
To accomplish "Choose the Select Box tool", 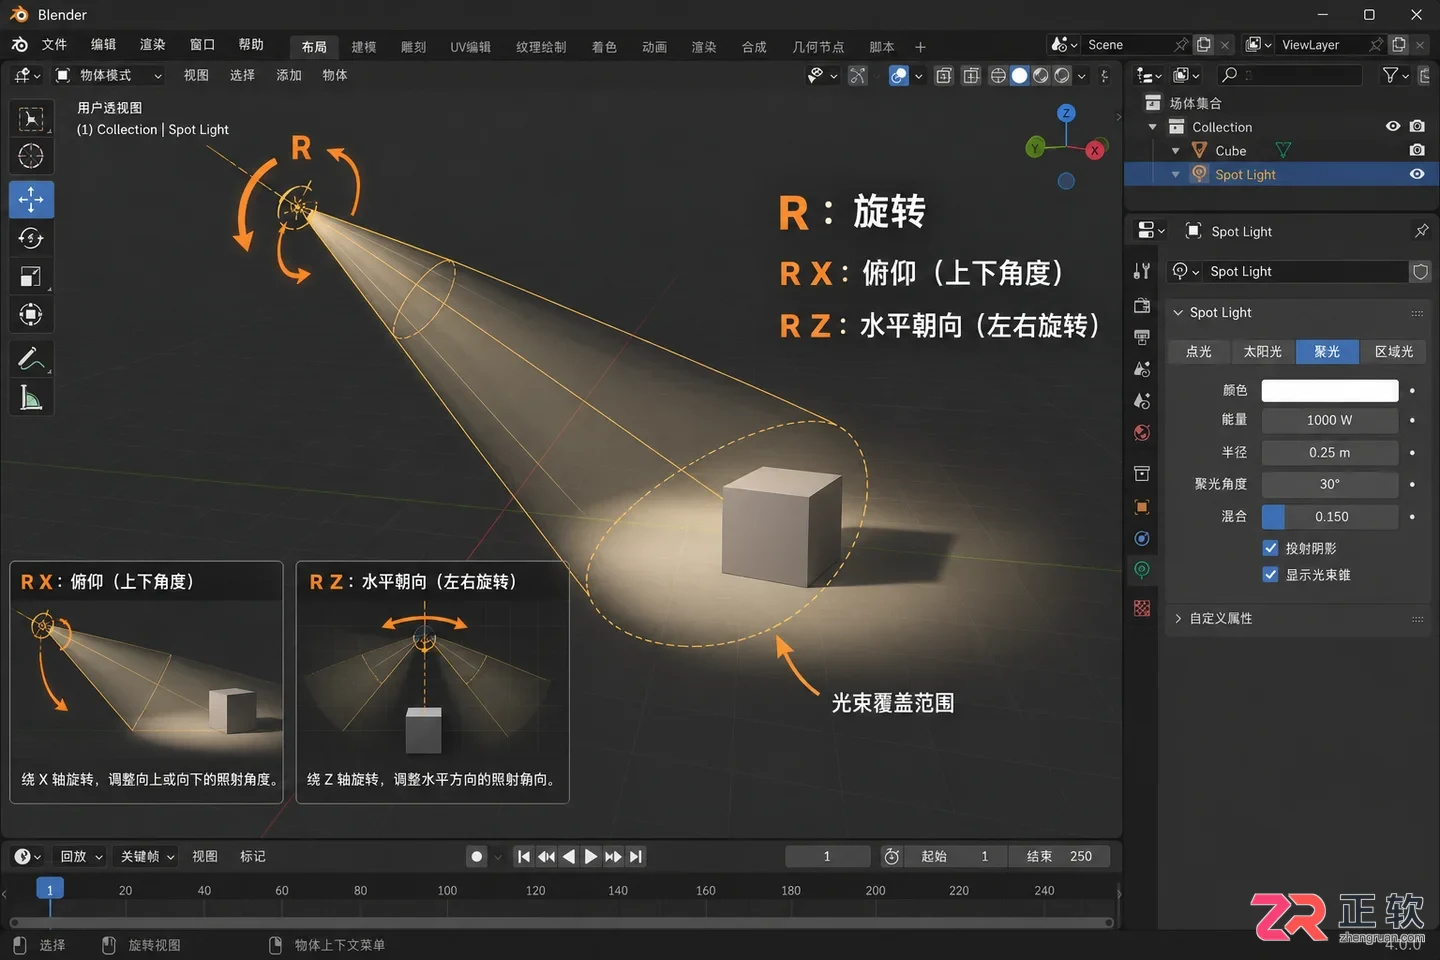I will [x=31, y=119].
